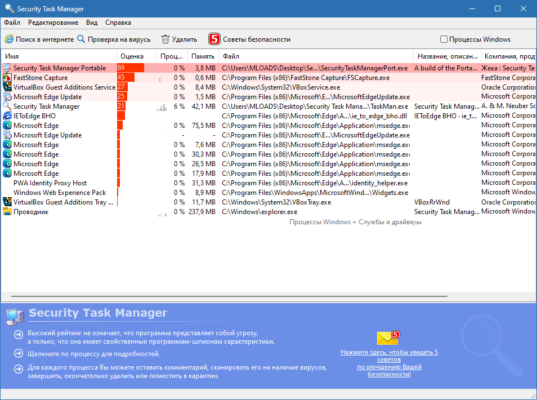Click the A build of the Porta... description
This screenshot has height=400, width=537.
[x=446, y=68]
